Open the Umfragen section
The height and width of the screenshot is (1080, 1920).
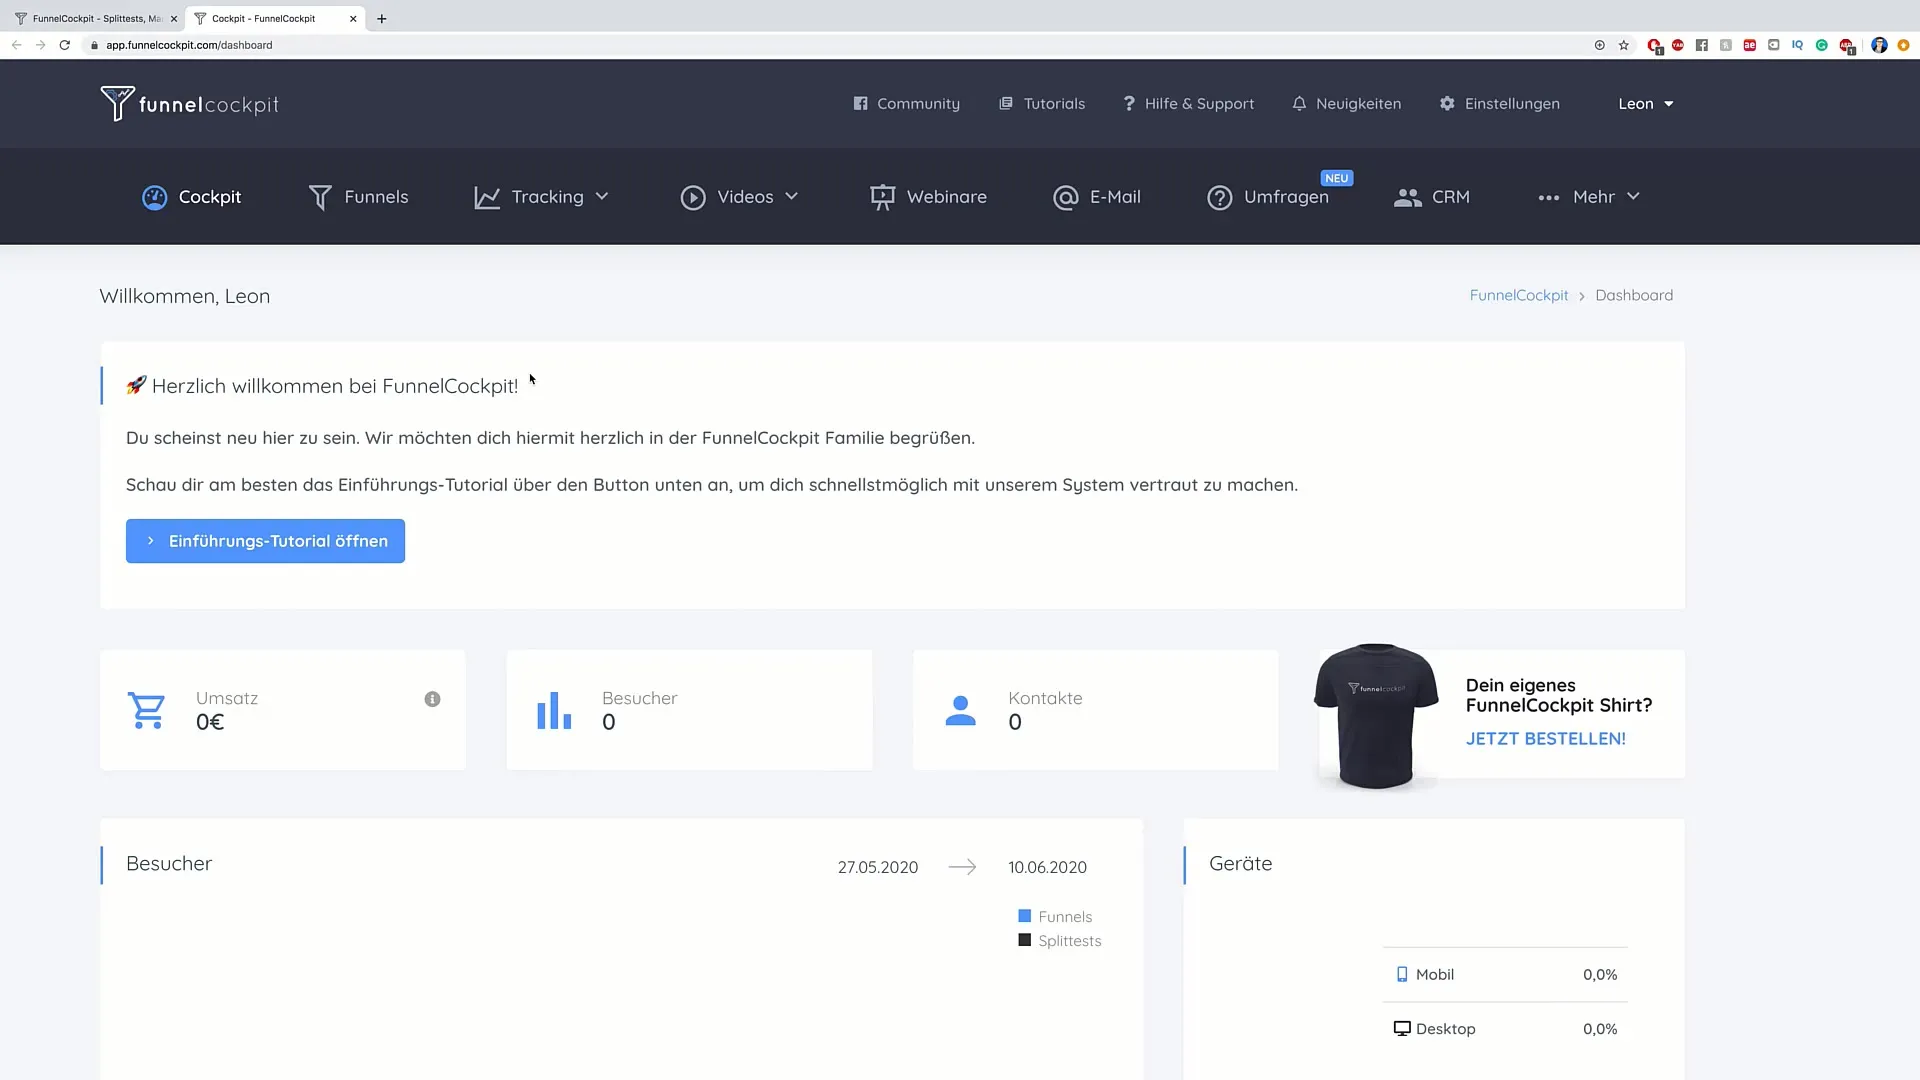[1268, 197]
